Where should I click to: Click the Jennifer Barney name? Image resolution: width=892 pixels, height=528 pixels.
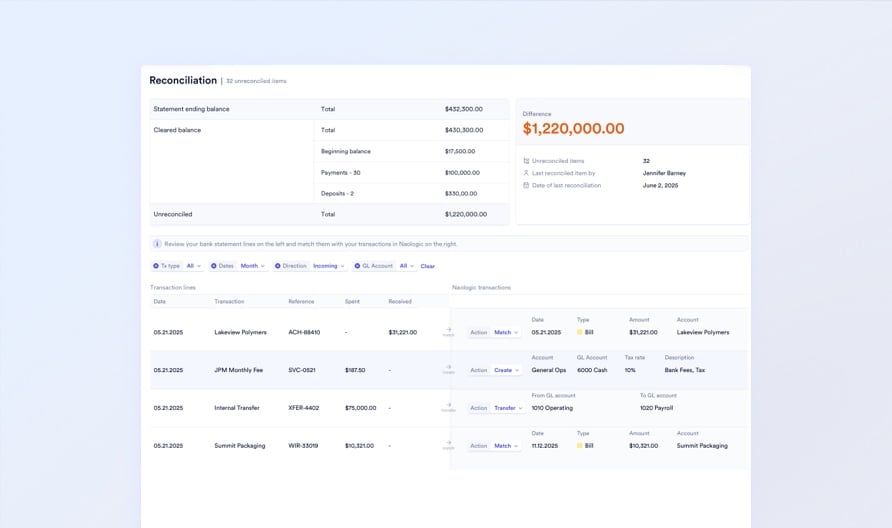[x=664, y=173]
